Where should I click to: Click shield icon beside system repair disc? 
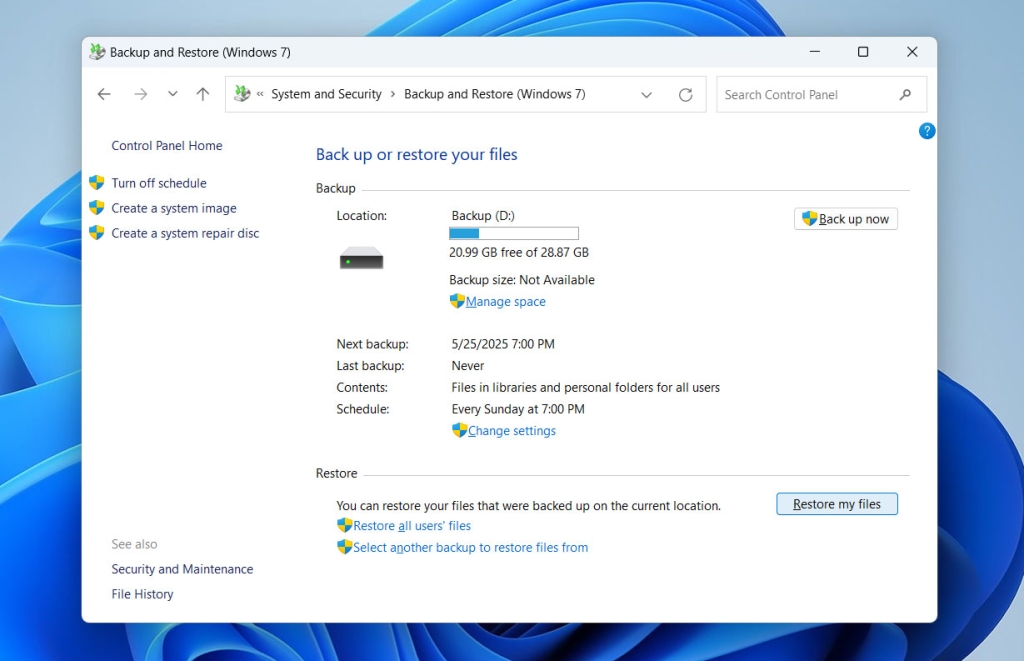click(97, 233)
